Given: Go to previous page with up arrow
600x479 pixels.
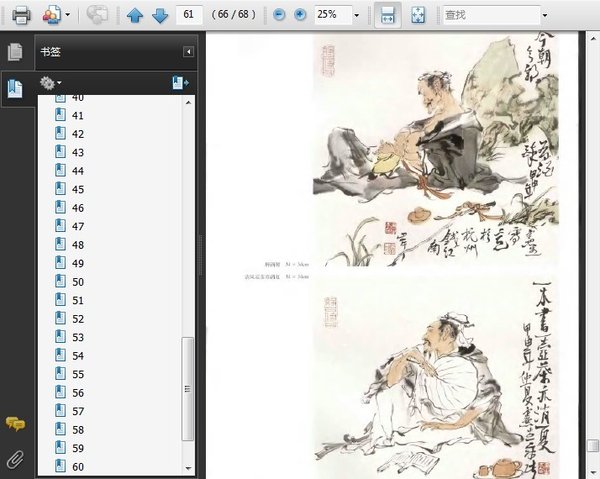Looking at the screenshot, I should coord(135,15).
